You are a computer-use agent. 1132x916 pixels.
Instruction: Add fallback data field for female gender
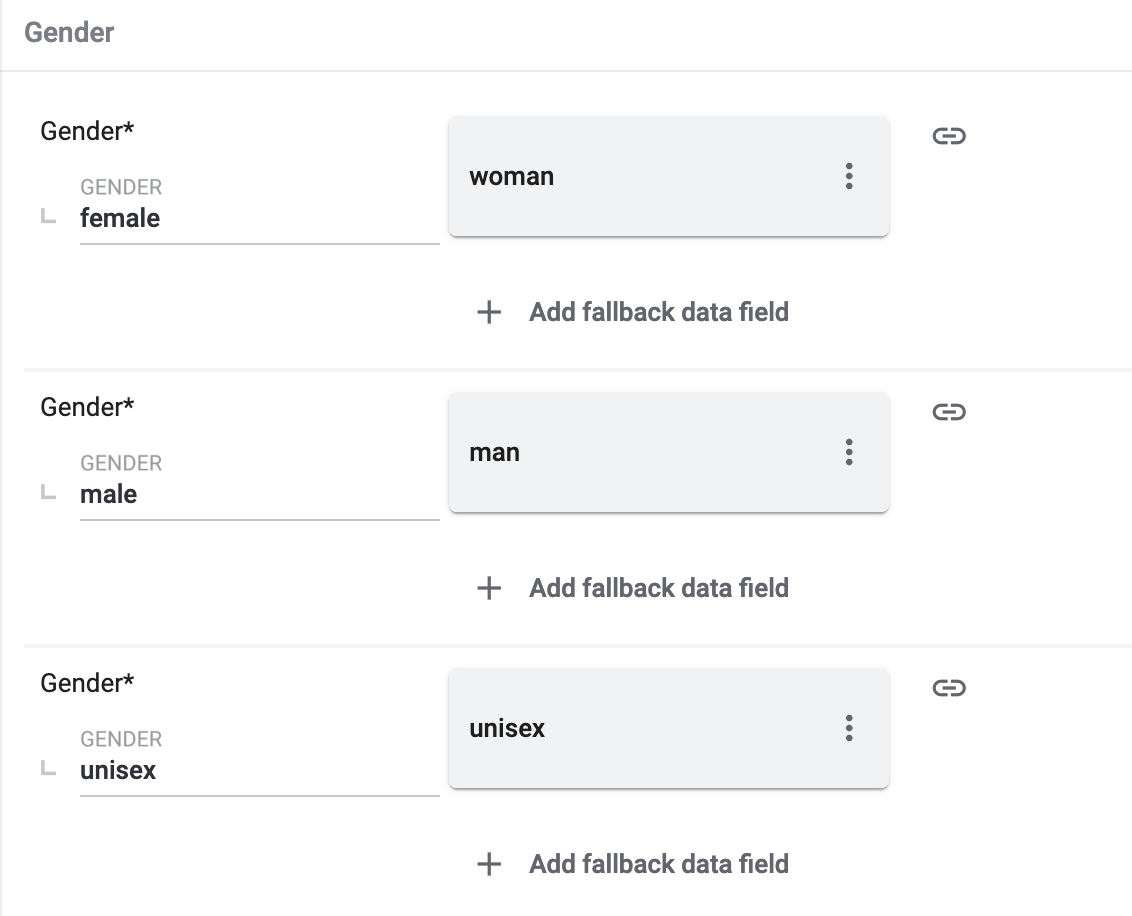[658, 312]
